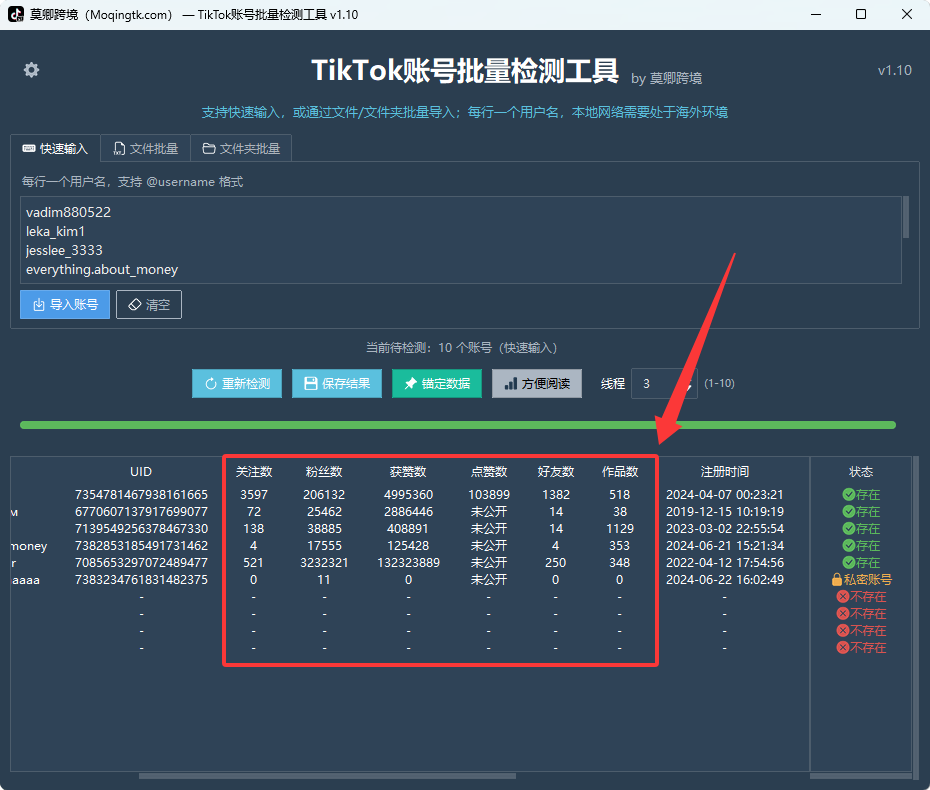Click the 粉丝数 column header
Viewport: 930px width, 790px height.
tap(324, 472)
